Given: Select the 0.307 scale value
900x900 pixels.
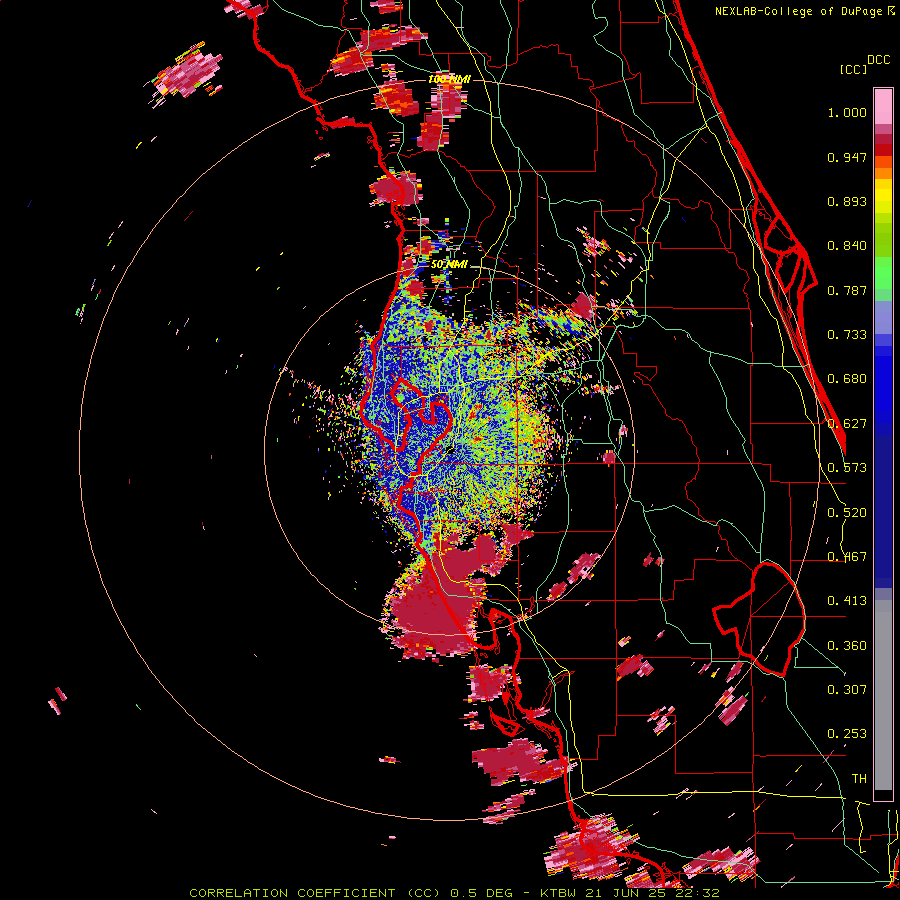Looking at the screenshot, I should 847,689.
